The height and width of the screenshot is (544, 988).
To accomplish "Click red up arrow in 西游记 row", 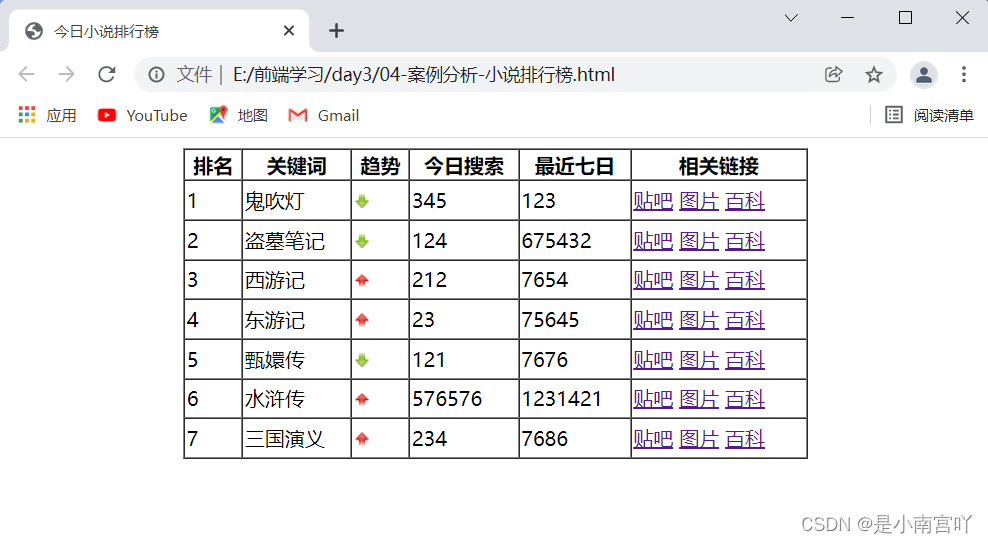I will (x=362, y=281).
